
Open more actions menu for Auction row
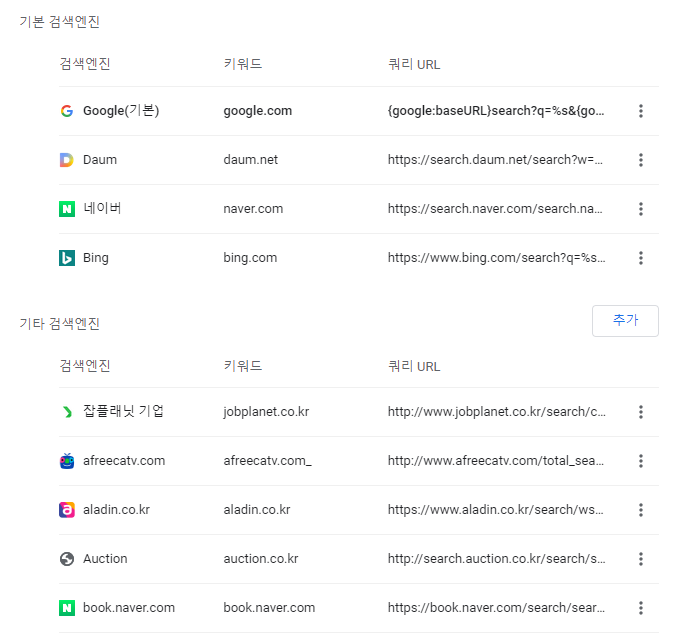coord(640,559)
